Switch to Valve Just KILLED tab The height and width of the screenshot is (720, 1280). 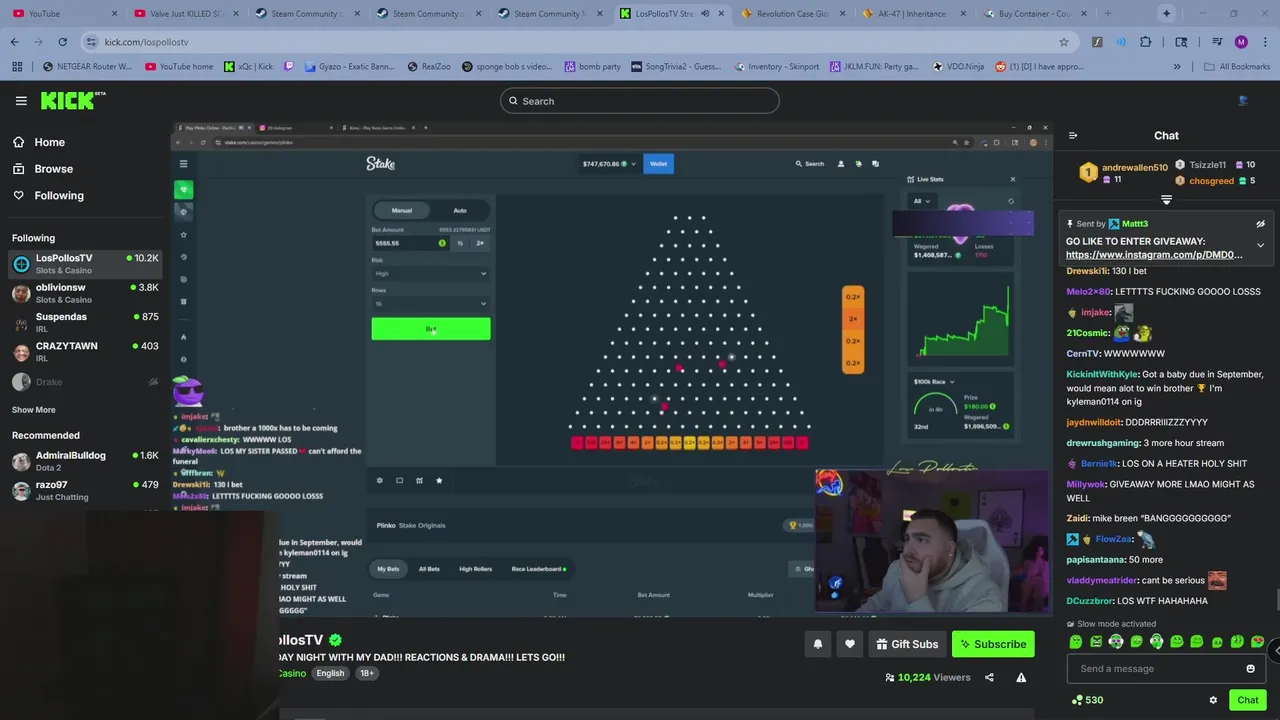184,14
